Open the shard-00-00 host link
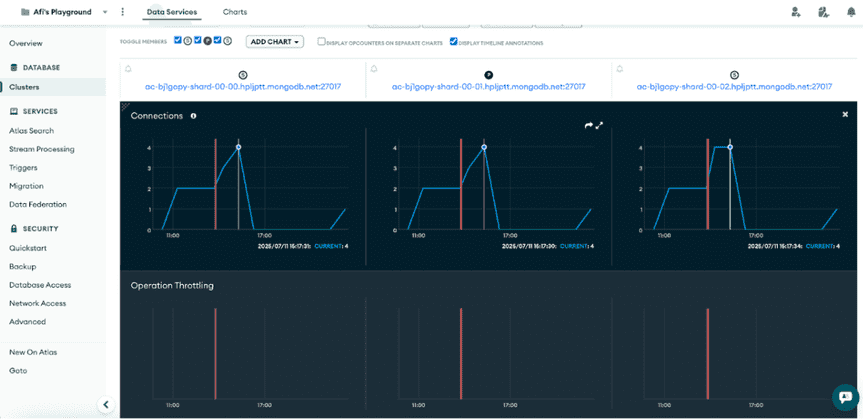This screenshot has height=419, width=863. pyautogui.click(x=243, y=86)
